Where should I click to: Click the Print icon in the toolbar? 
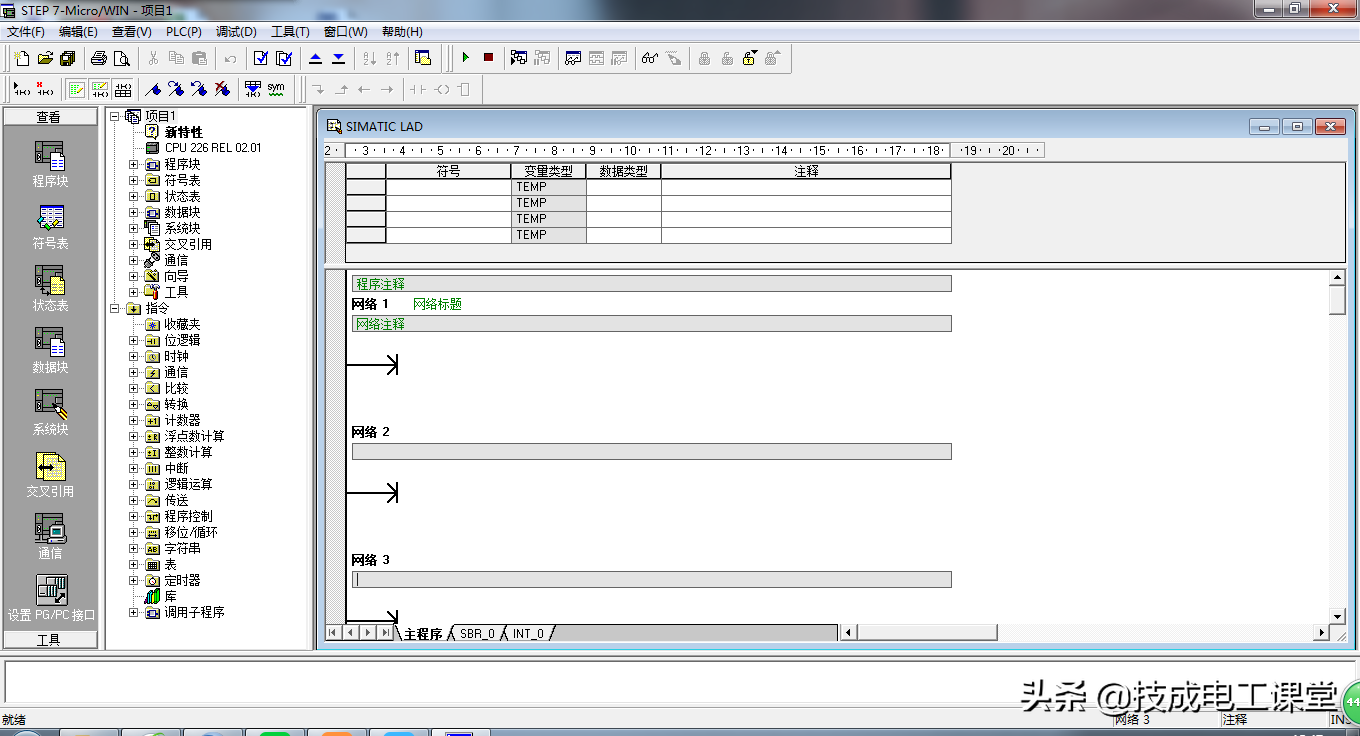pyautogui.click(x=99, y=58)
